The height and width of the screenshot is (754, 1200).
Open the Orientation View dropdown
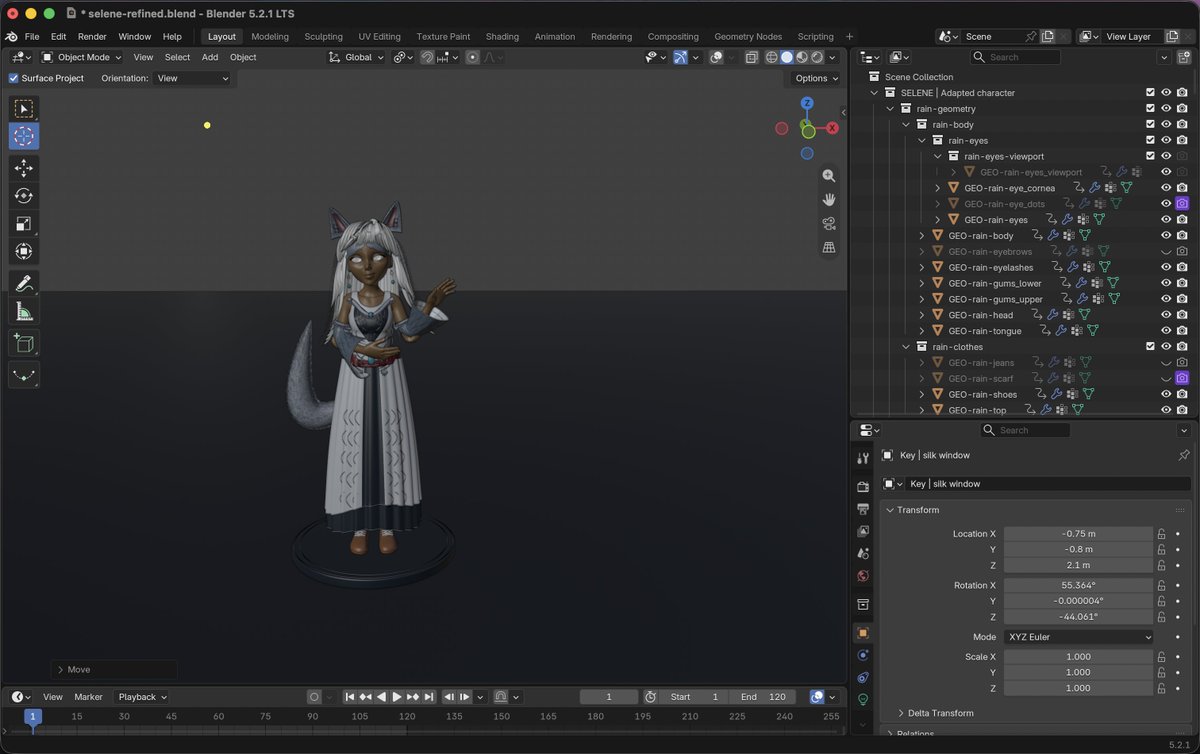192,78
